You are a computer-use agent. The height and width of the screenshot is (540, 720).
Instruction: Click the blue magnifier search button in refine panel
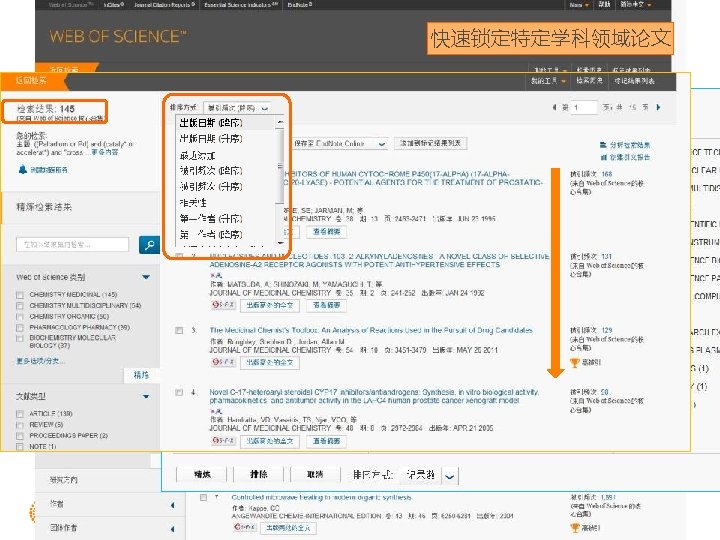pos(149,245)
